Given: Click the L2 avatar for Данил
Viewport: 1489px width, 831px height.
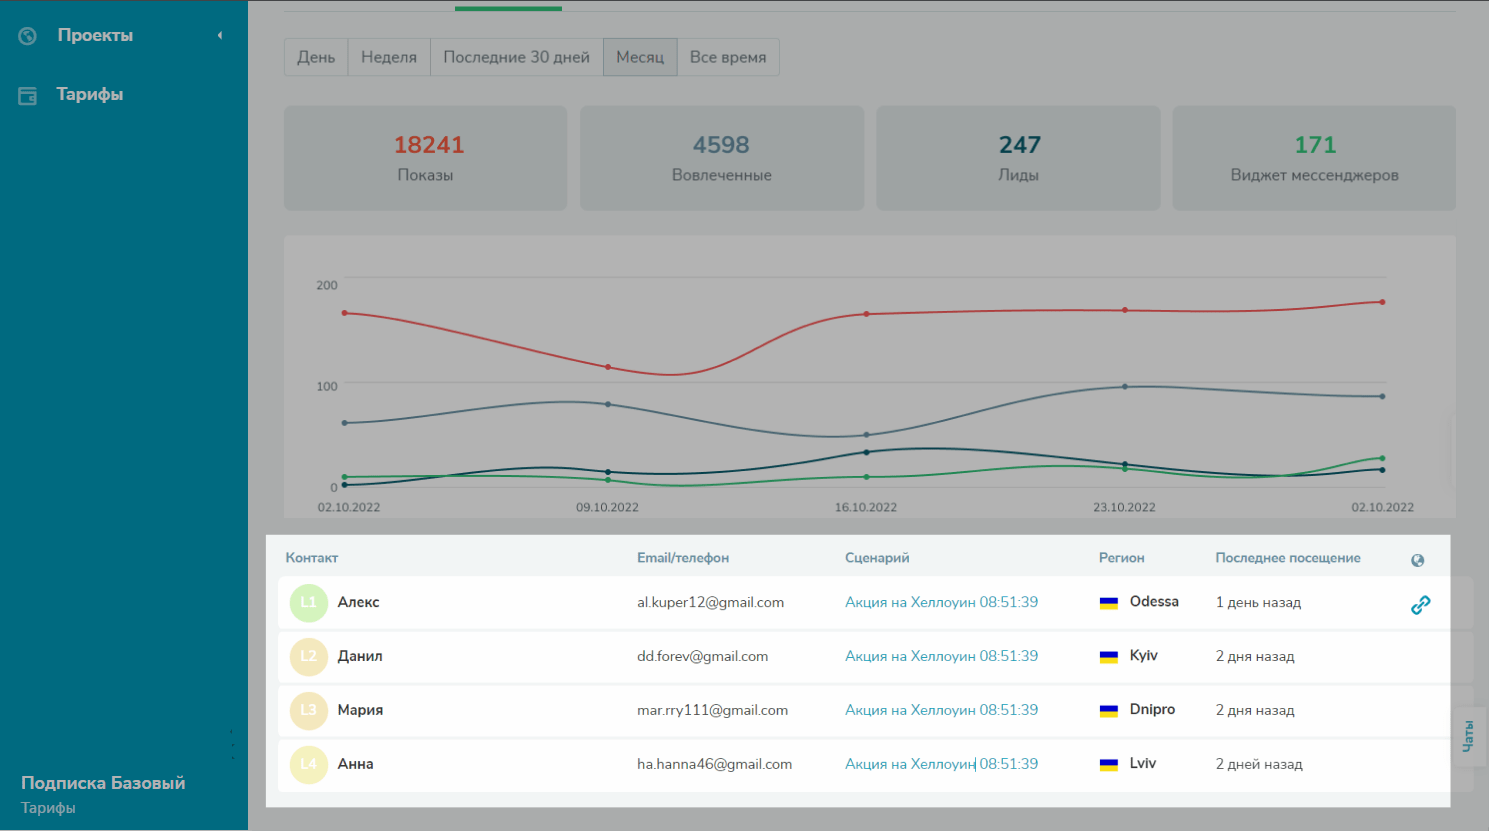Looking at the screenshot, I should tap(308, 657).
